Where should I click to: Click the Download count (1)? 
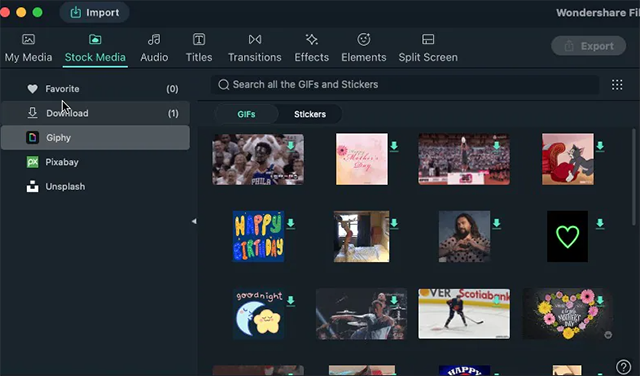point(173,113)
